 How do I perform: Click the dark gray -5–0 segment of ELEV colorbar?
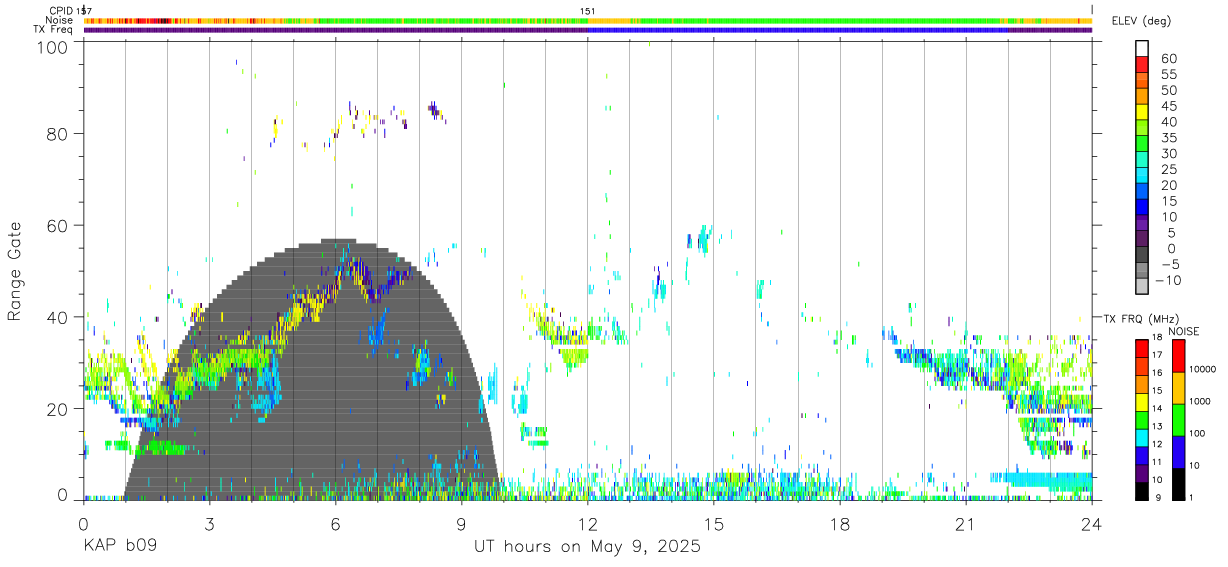pyautogui.click(x=1142, y=255)
